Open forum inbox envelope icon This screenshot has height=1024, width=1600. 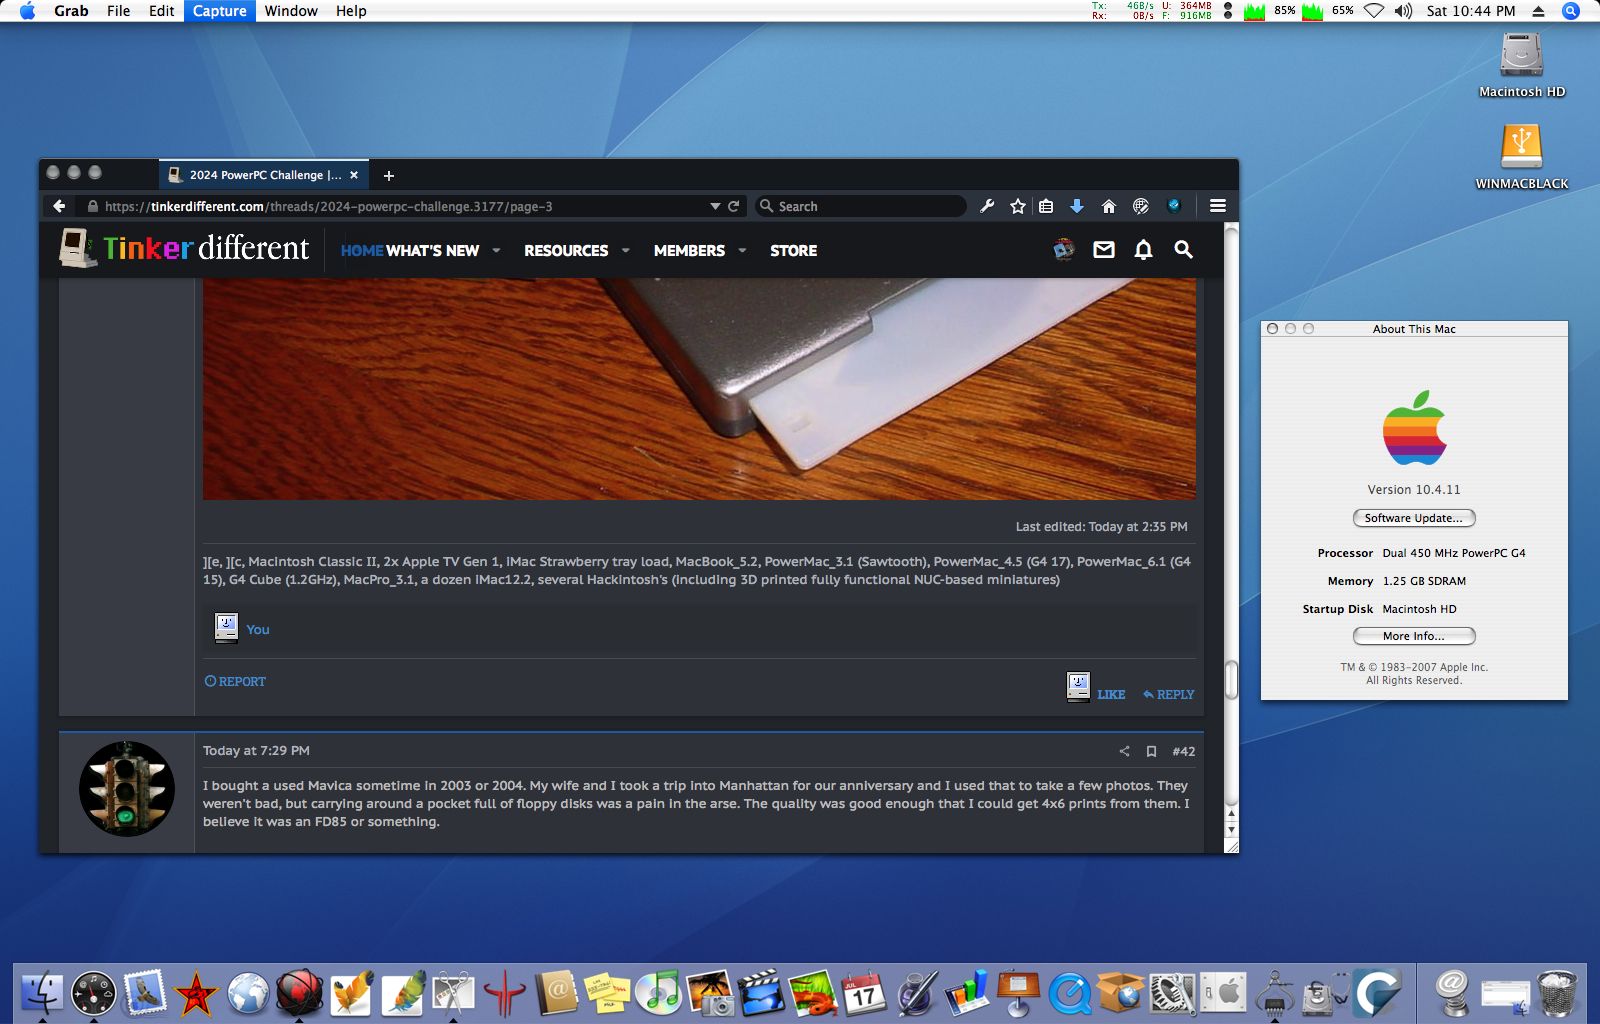(1104, 250)
